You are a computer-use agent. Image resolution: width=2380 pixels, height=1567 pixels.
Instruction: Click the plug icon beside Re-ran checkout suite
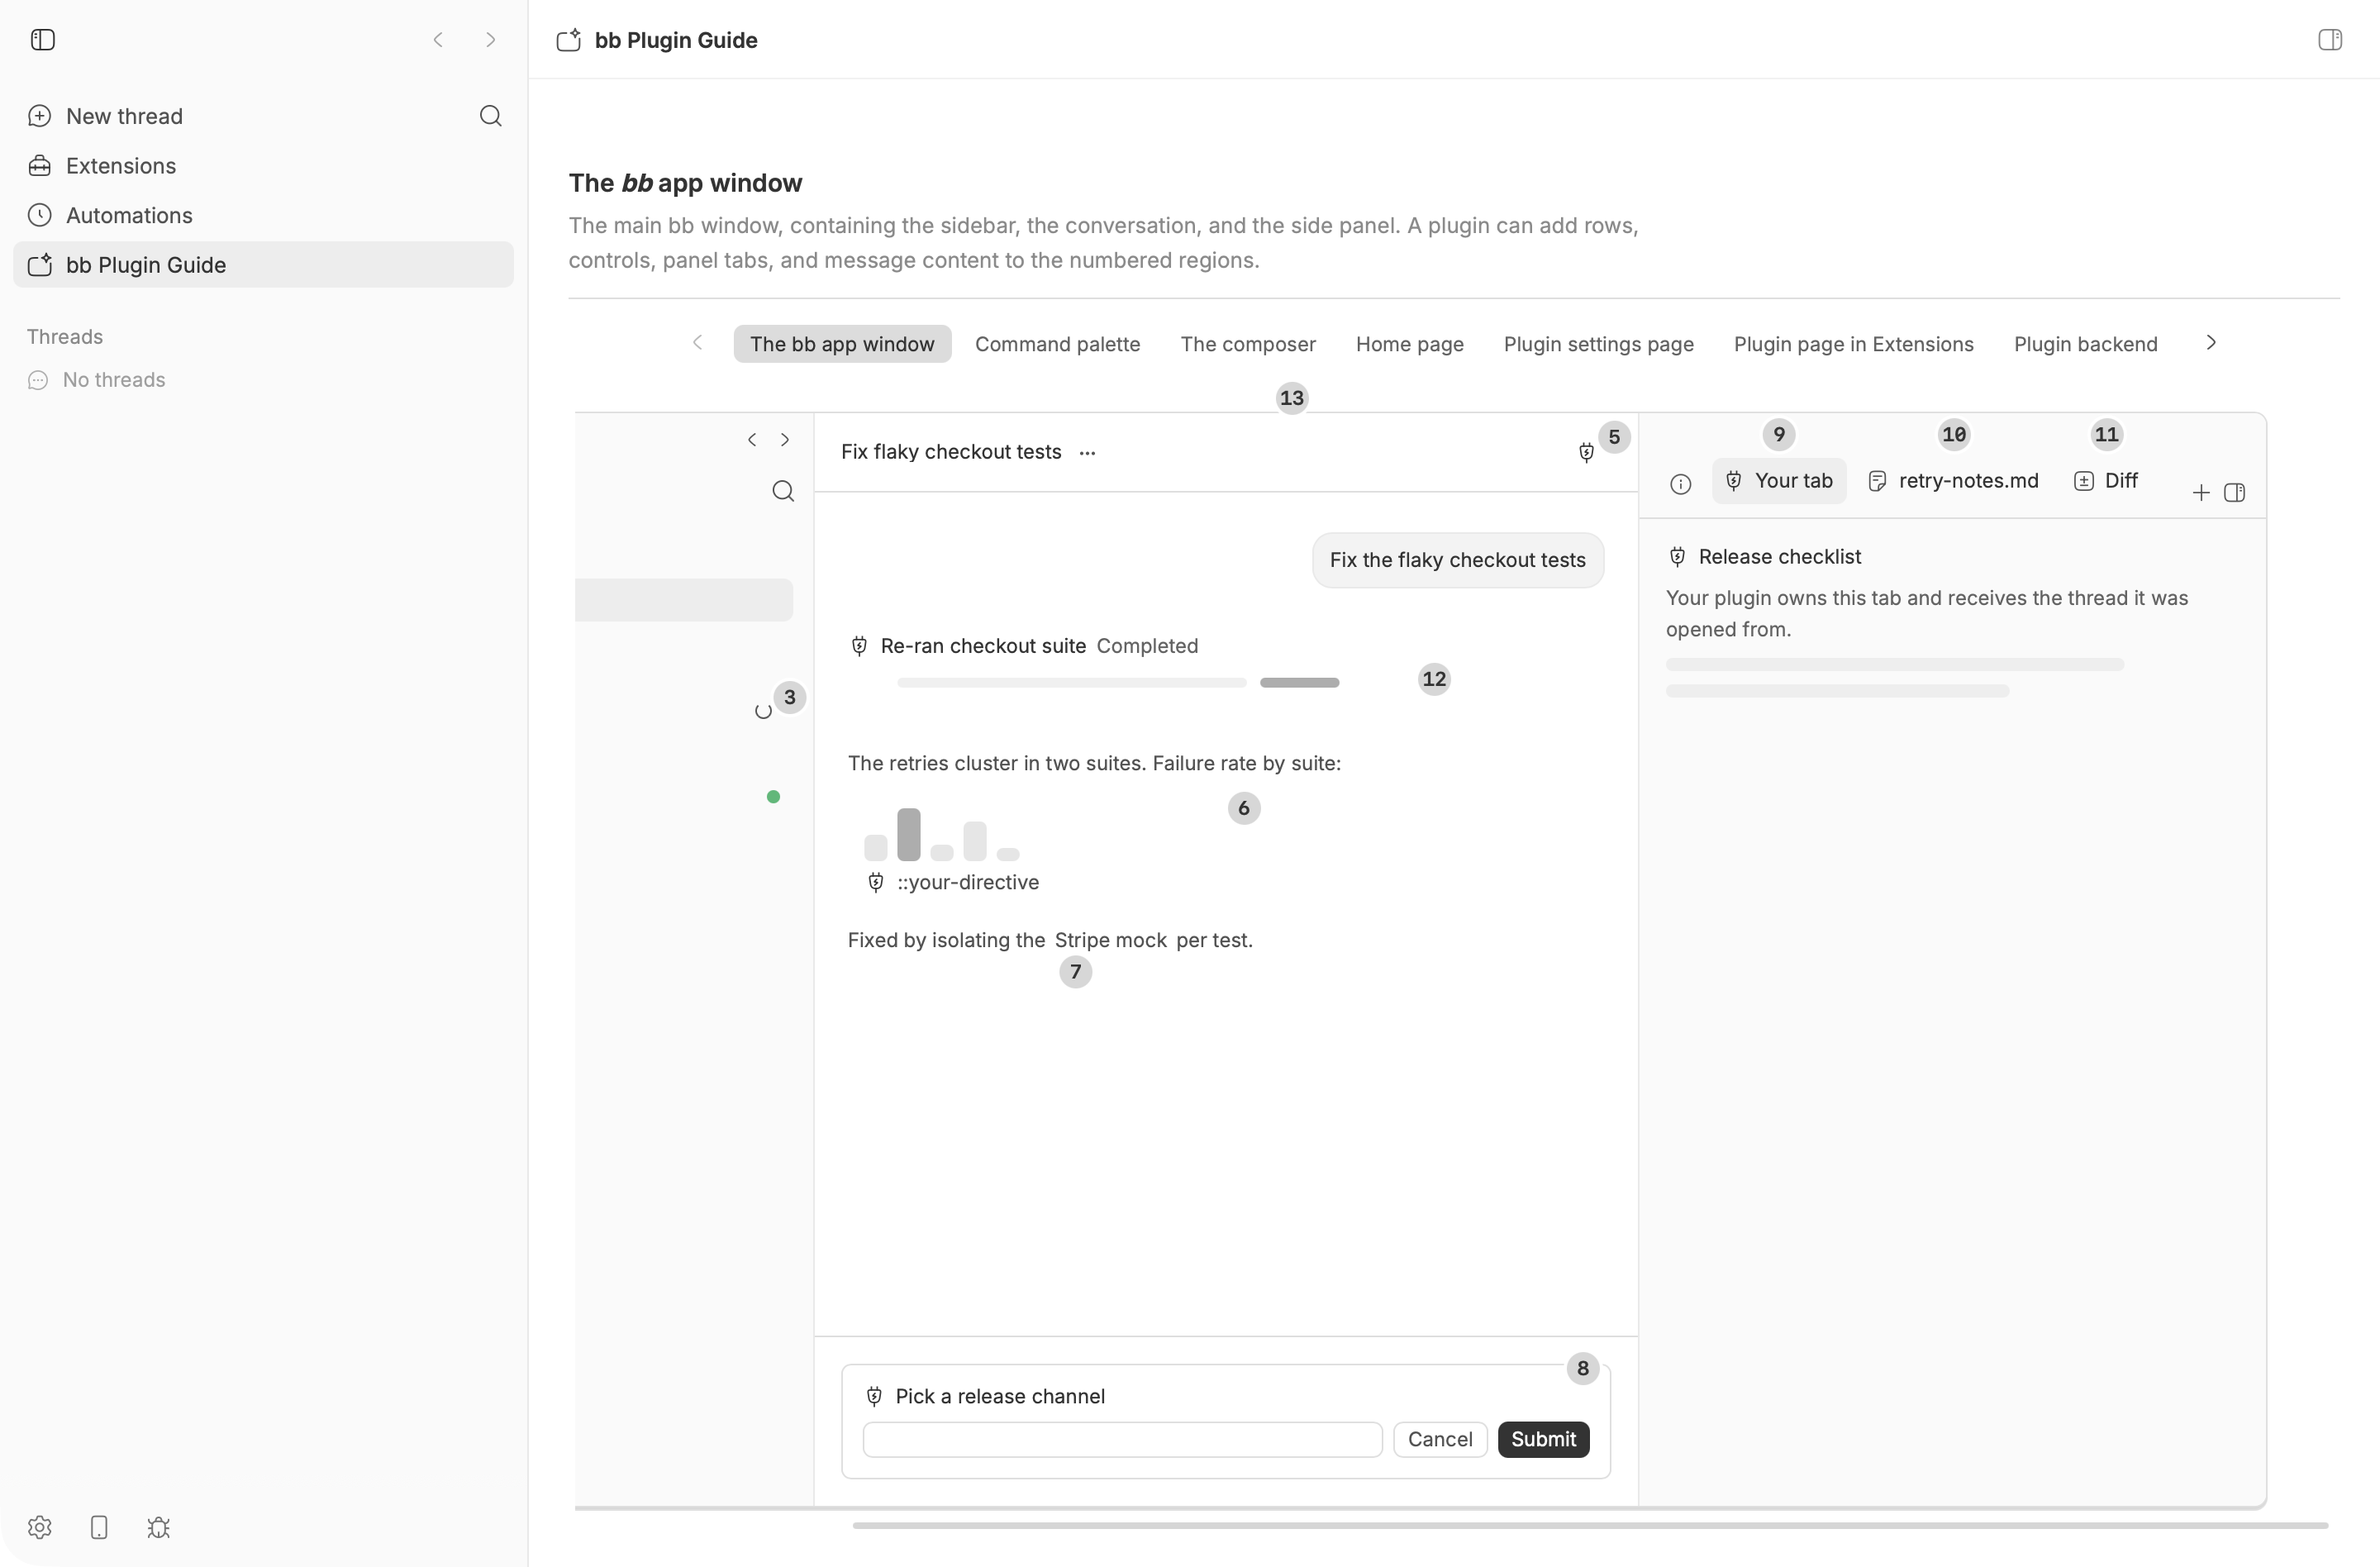859,646
